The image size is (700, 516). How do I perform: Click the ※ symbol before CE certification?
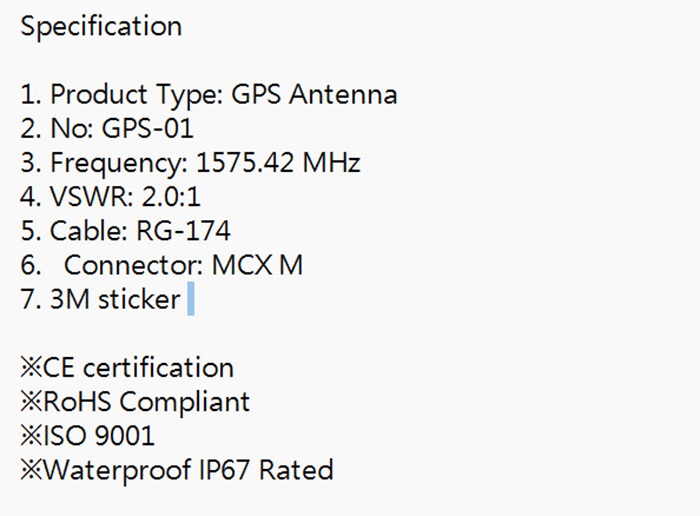[x=30, y=368]
